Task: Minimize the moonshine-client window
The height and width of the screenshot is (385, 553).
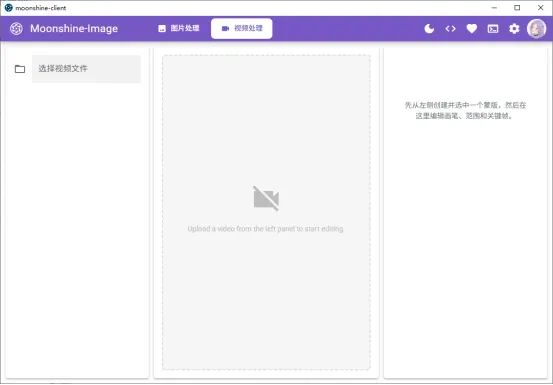Action: point(494,8)
